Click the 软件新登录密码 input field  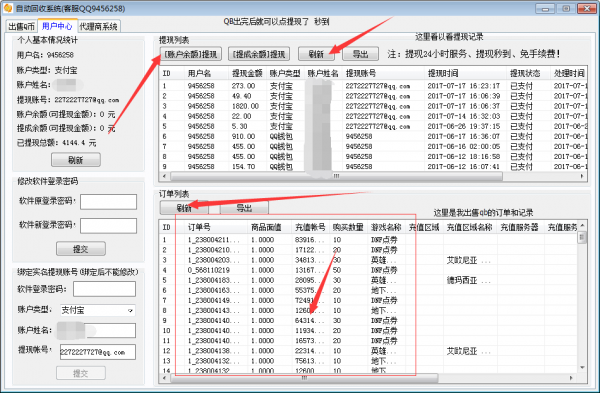[x=108, y=225]
